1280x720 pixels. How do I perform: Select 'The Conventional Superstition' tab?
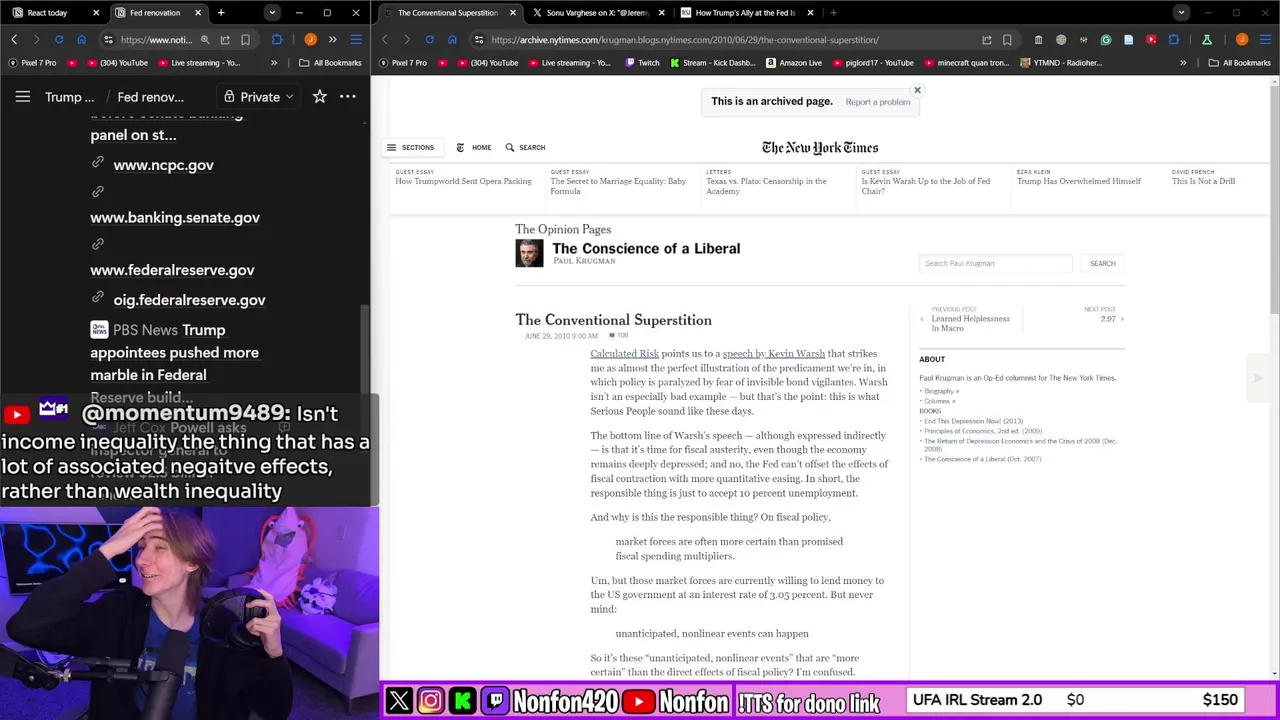pos(447,13)
